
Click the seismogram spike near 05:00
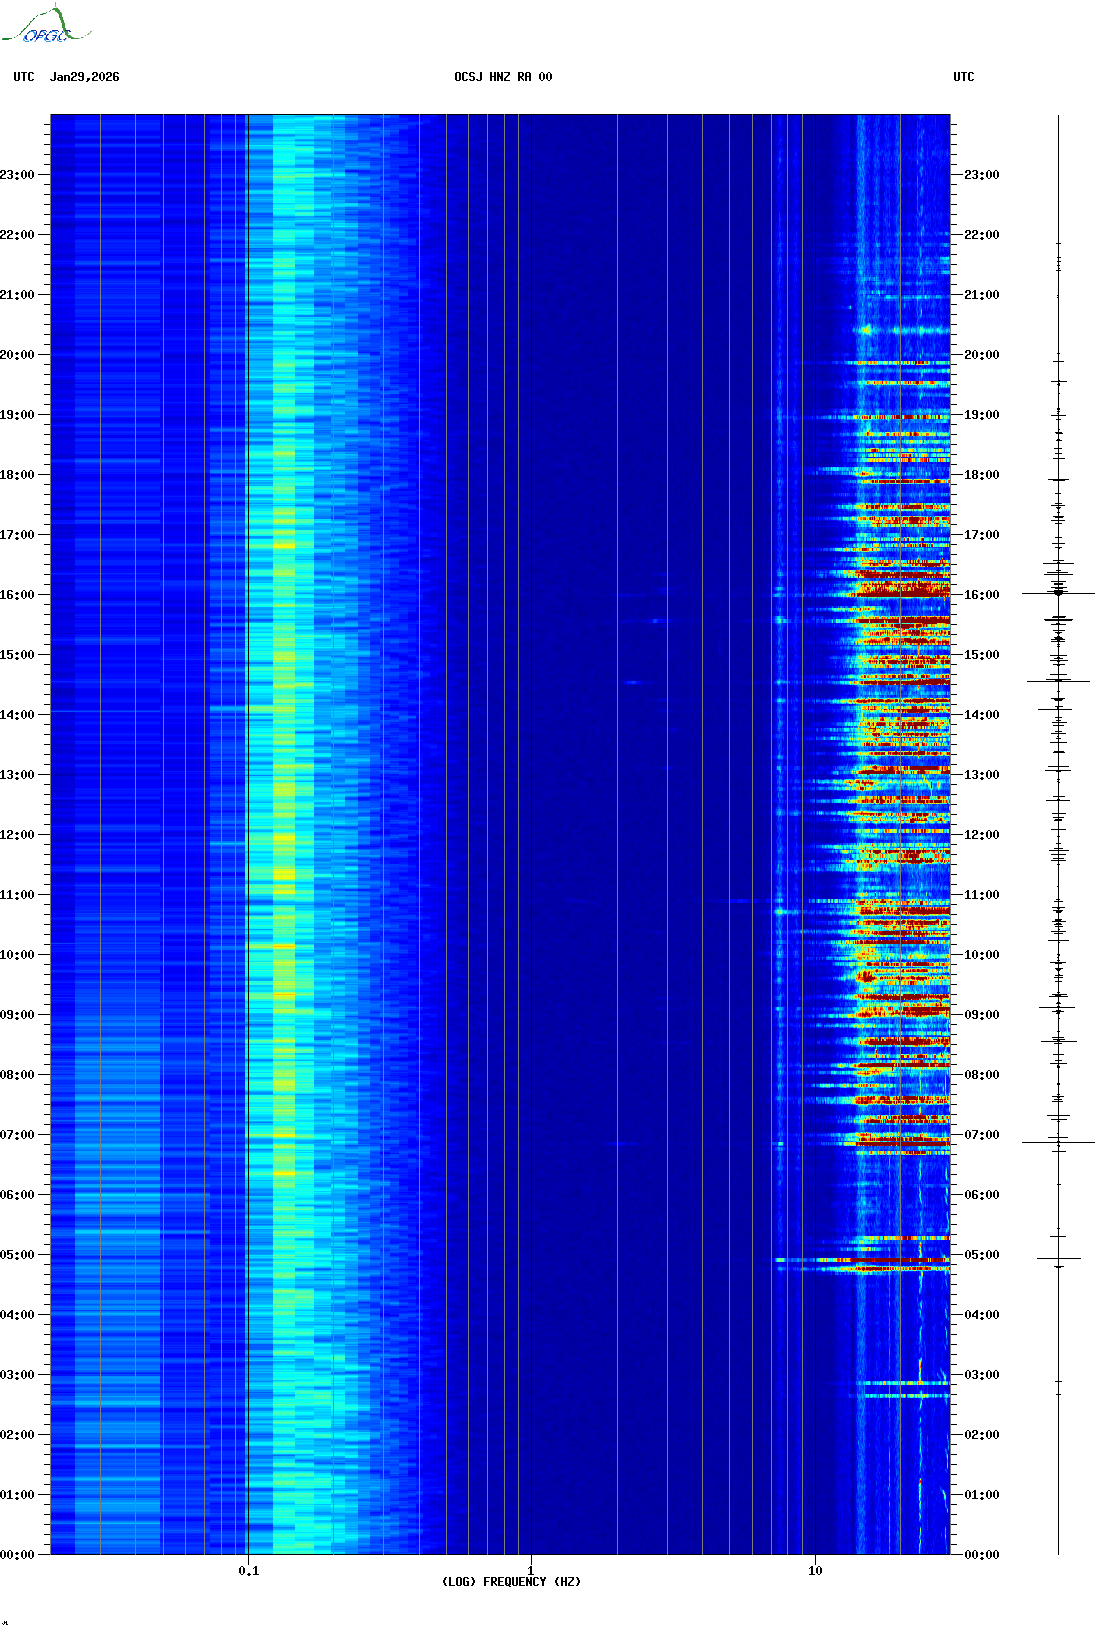[1058, 1258]
